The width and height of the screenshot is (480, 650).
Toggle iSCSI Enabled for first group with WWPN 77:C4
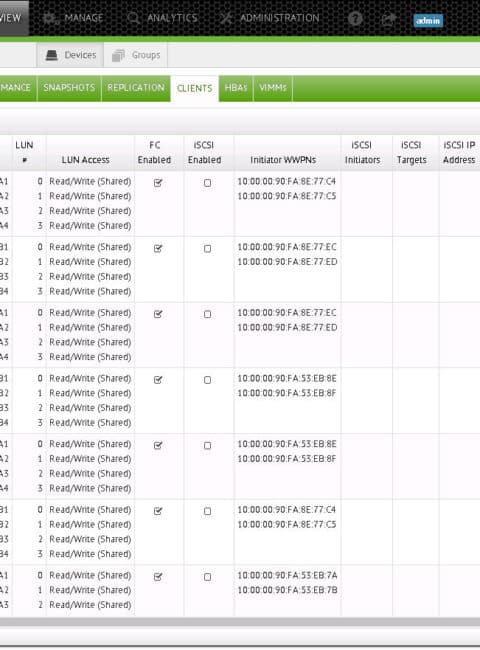pyautogui.click(x=207, y=183)
